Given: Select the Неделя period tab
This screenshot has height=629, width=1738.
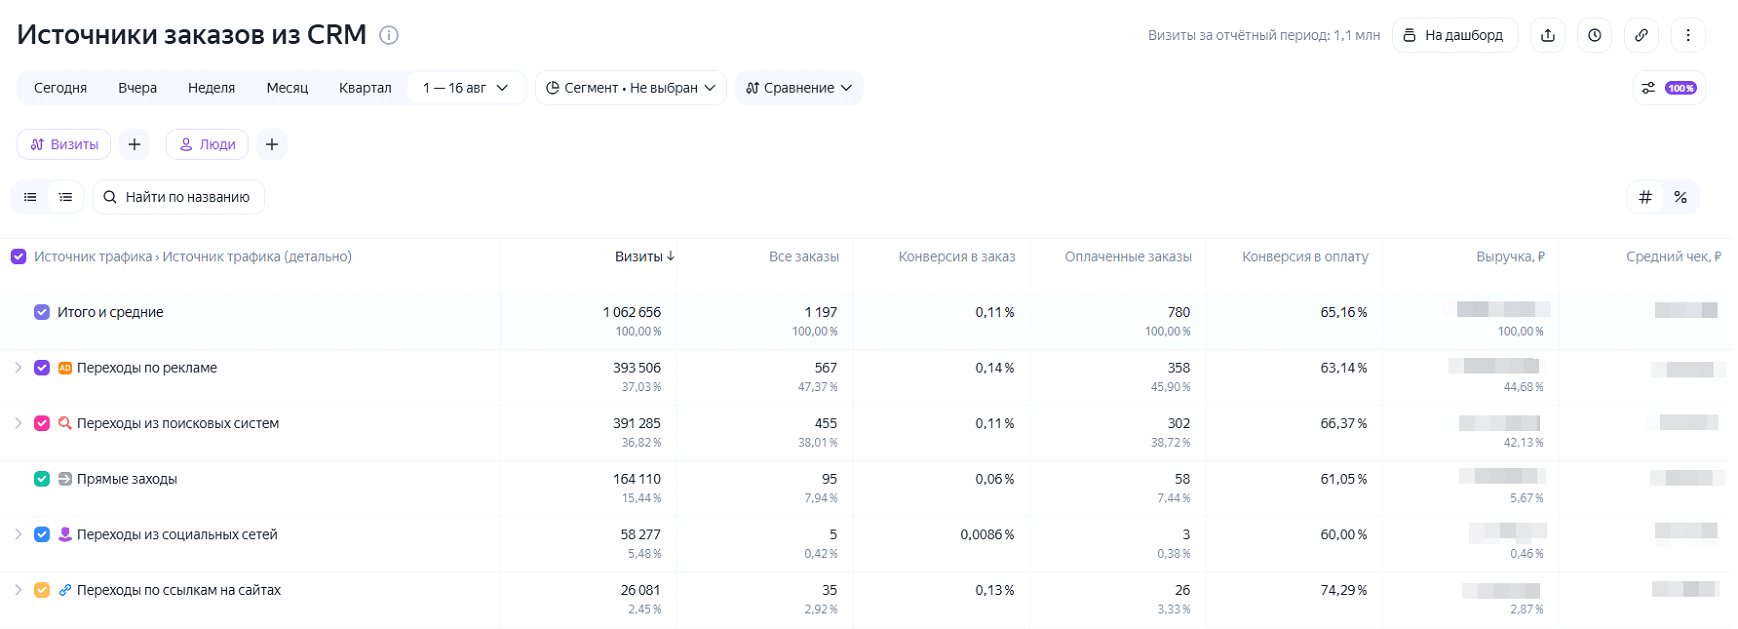Looking at the screenshot, I should pos(211,88).
